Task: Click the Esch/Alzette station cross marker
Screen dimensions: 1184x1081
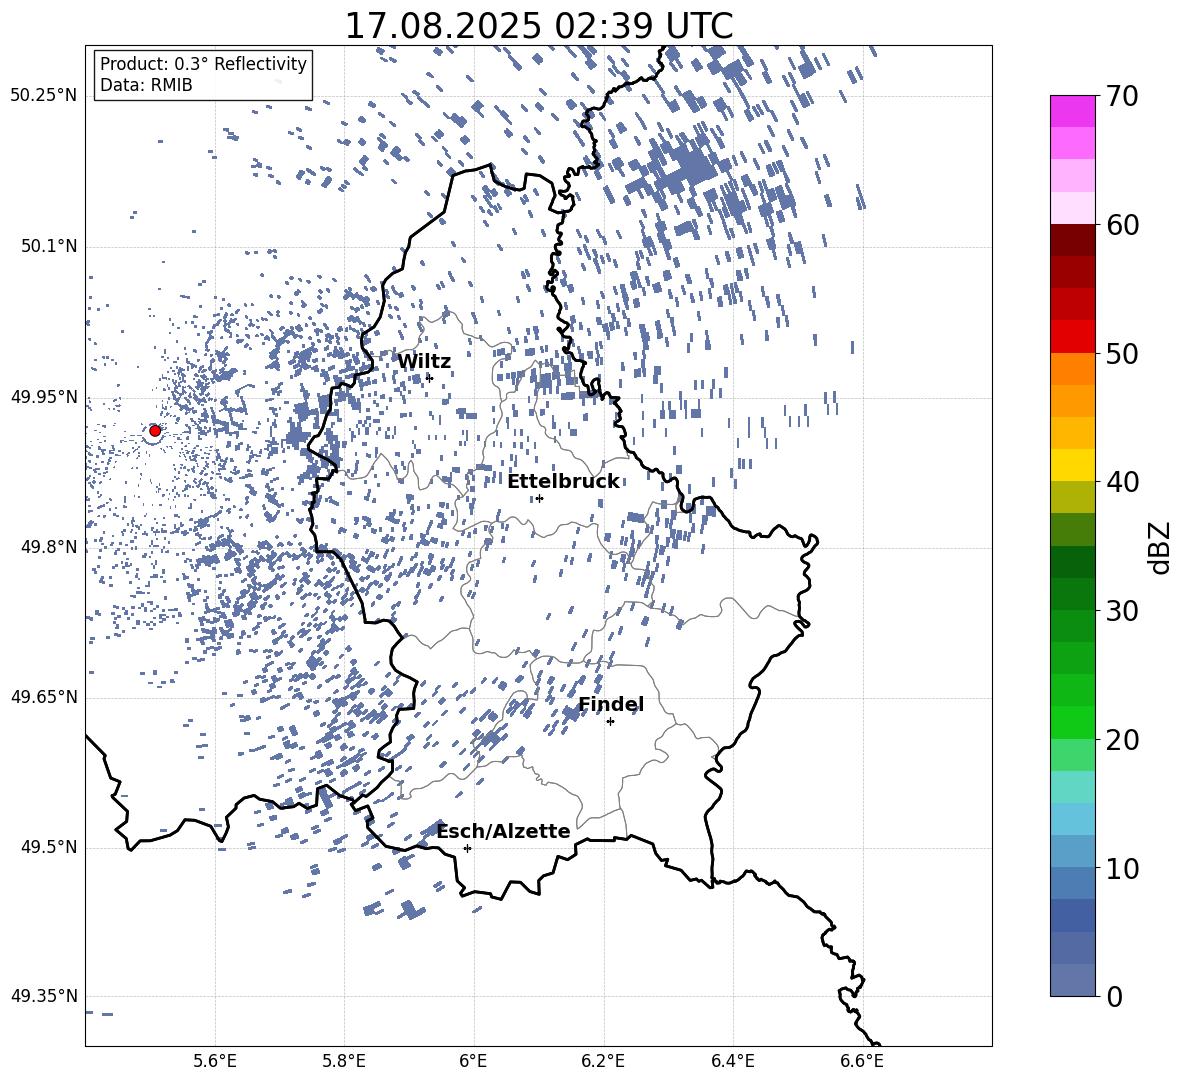Action: pyautogui.click(x=467, y=848)
